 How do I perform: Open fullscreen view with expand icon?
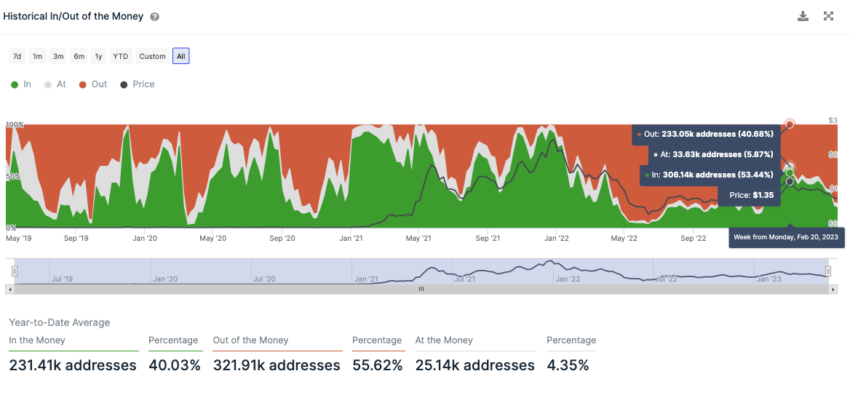pyautogui.click(x=828, y=16)
